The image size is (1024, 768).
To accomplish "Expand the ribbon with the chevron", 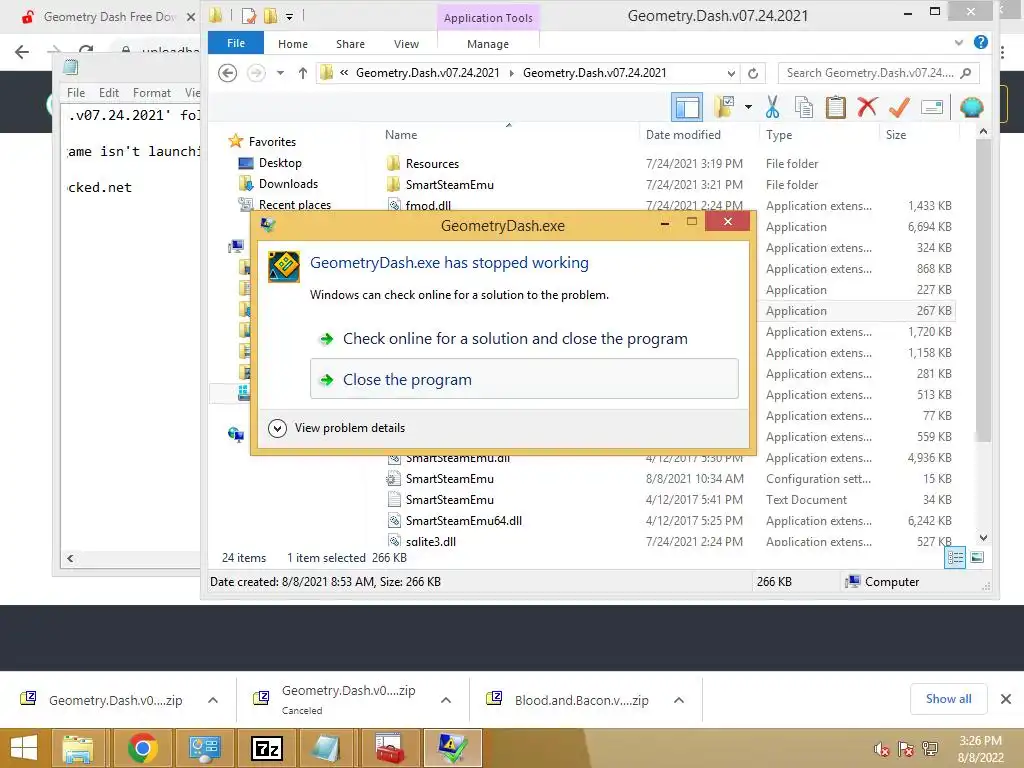I will click(x=959, y=43).
